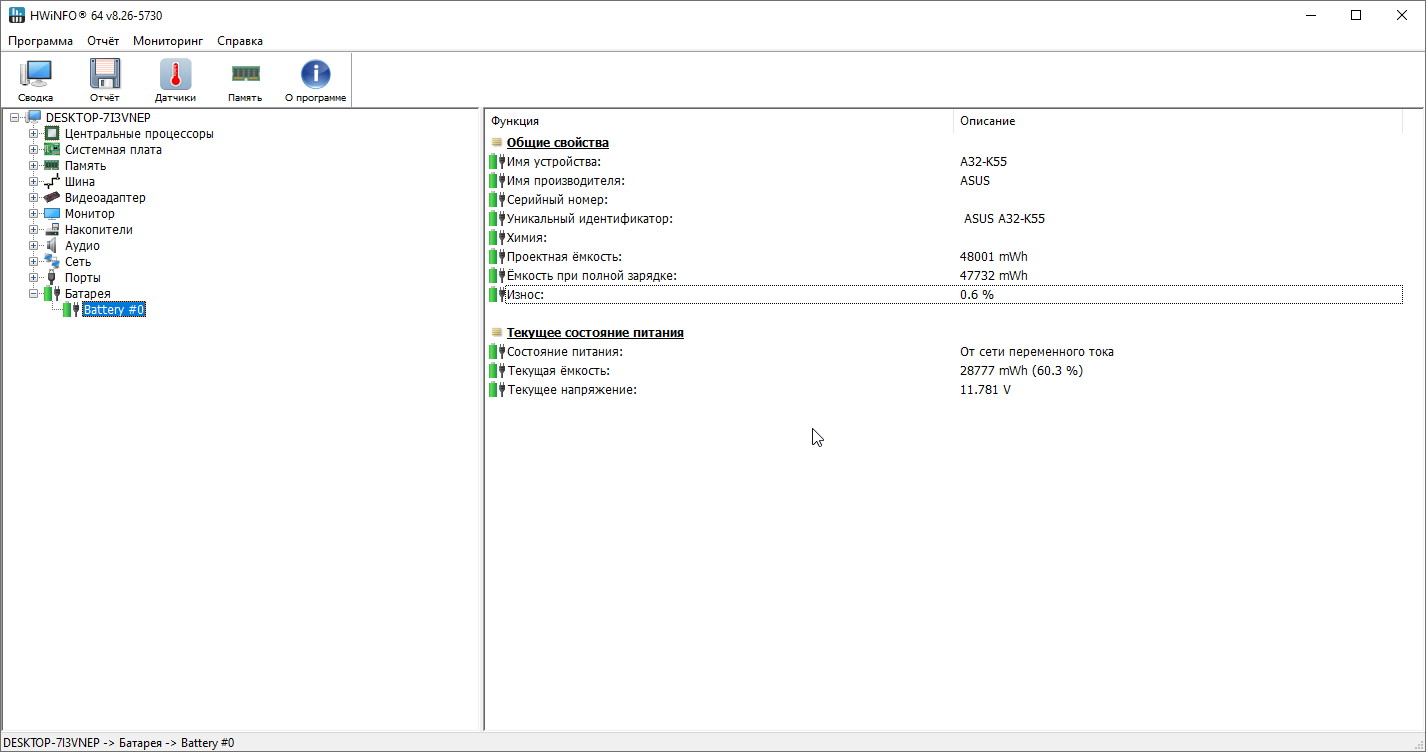This screenshot has width=1426, height=752.
Task: Click the bus icon beside Шина
Action: click(52, 181)
